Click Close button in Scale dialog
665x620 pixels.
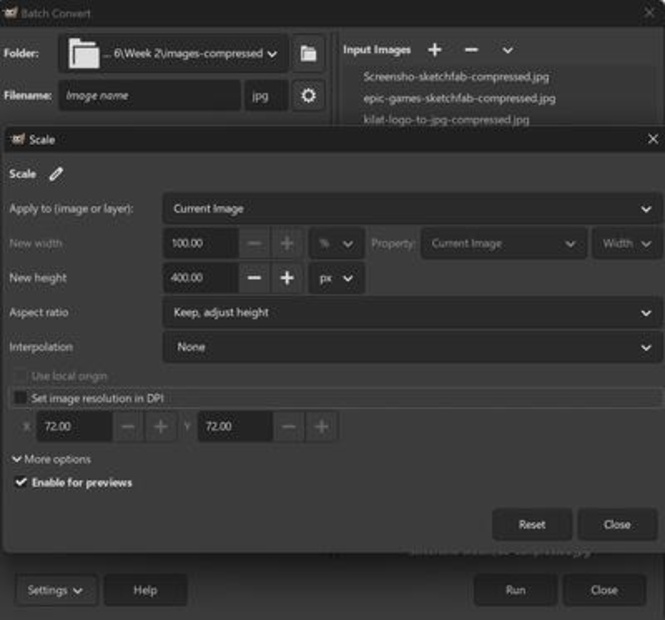[x=617, y=525]
